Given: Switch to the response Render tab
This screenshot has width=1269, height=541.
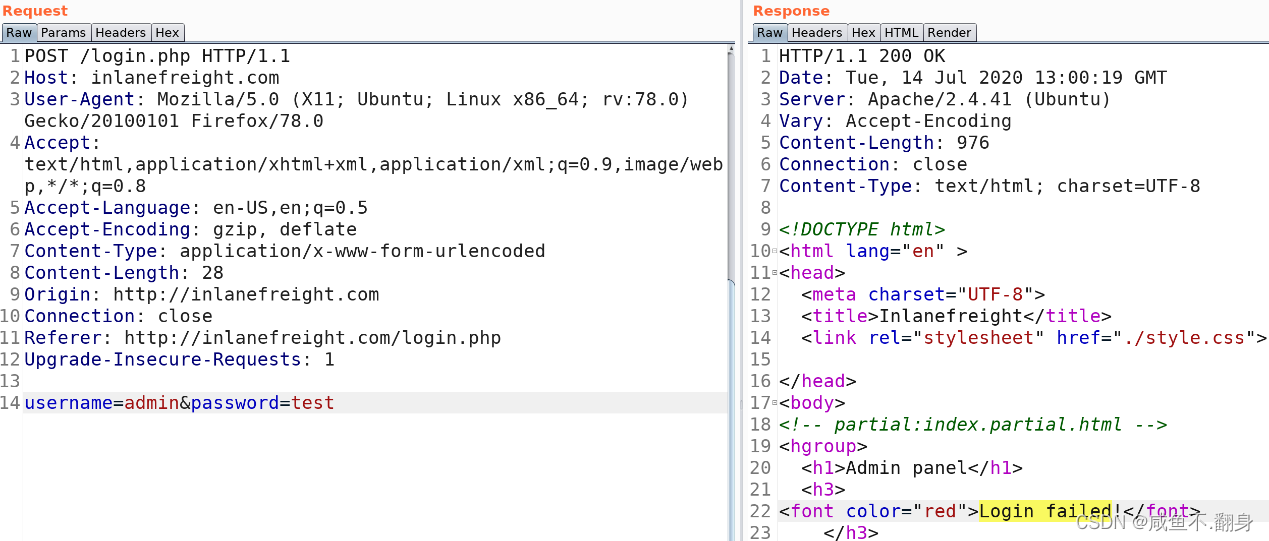Looking at the screenshot, I should coord(949,33).
